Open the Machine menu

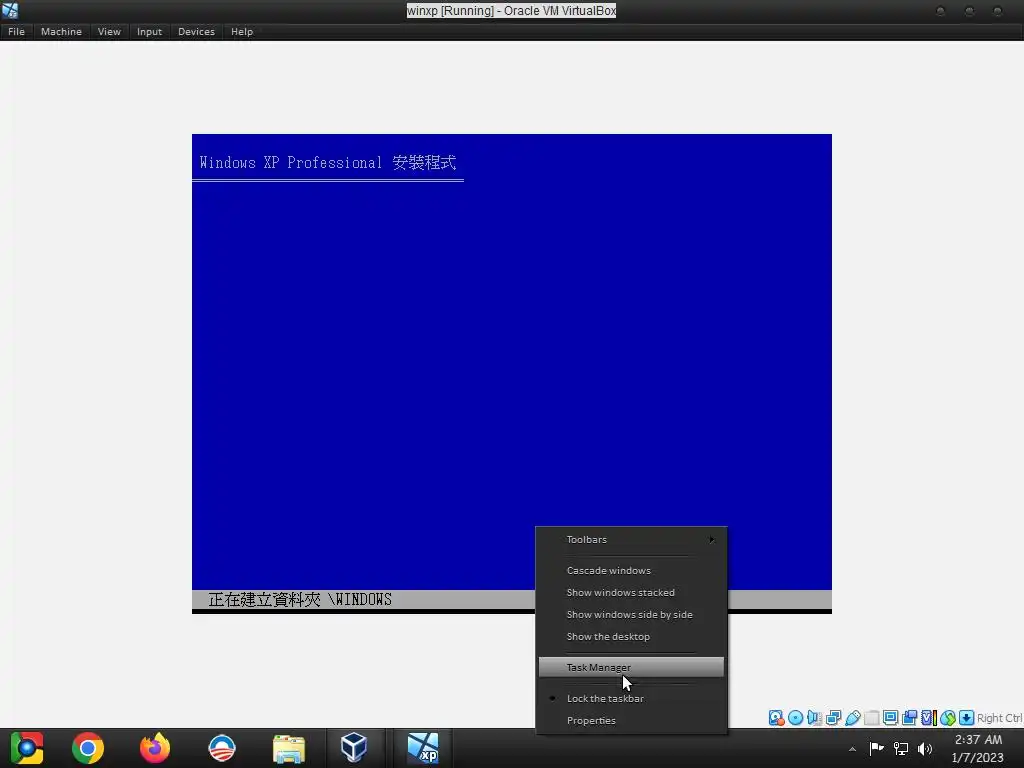(x=61, y=31)
